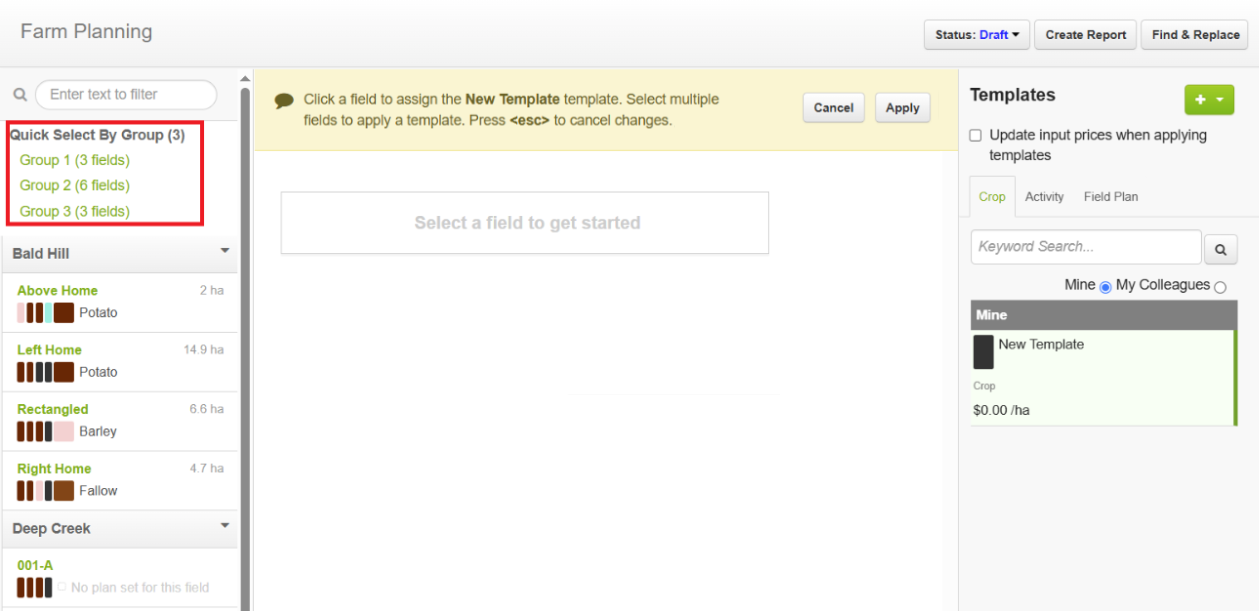Click the green plus add template button
This screenshot has height=612, width=1259.
pyautogui.click(x=1209, y=100)
